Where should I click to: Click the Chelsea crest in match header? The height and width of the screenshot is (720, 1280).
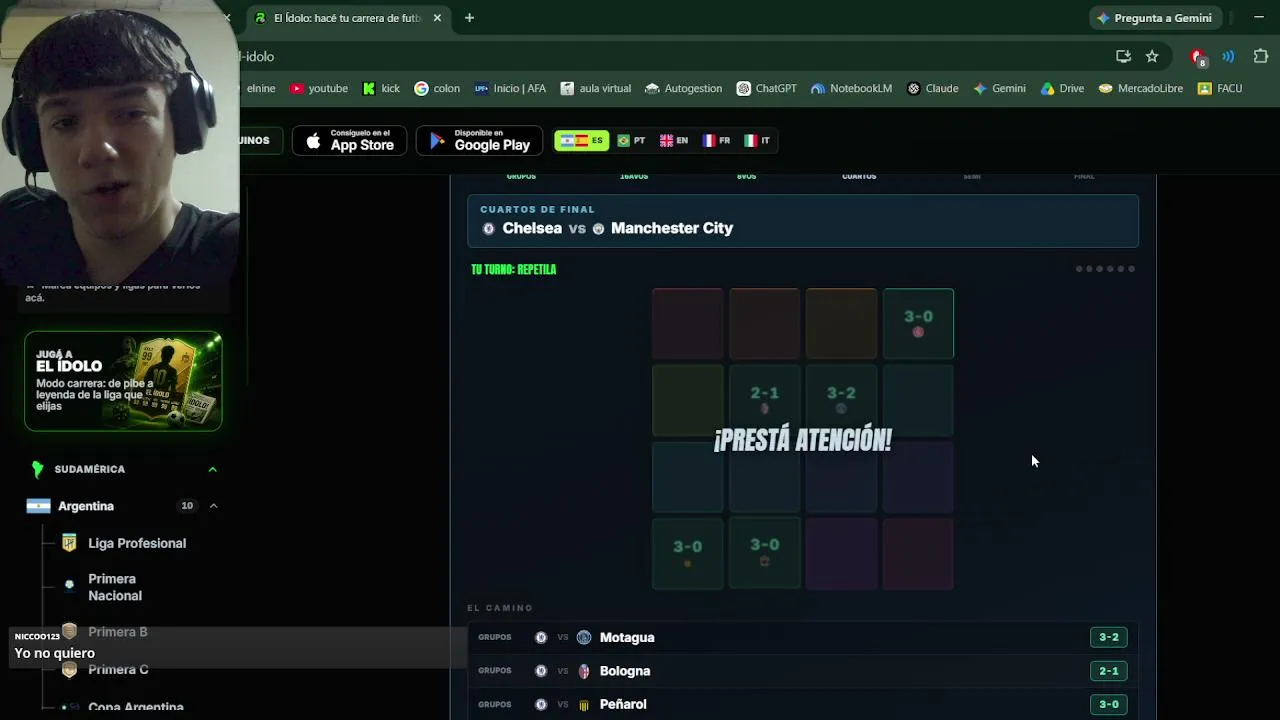489,229
